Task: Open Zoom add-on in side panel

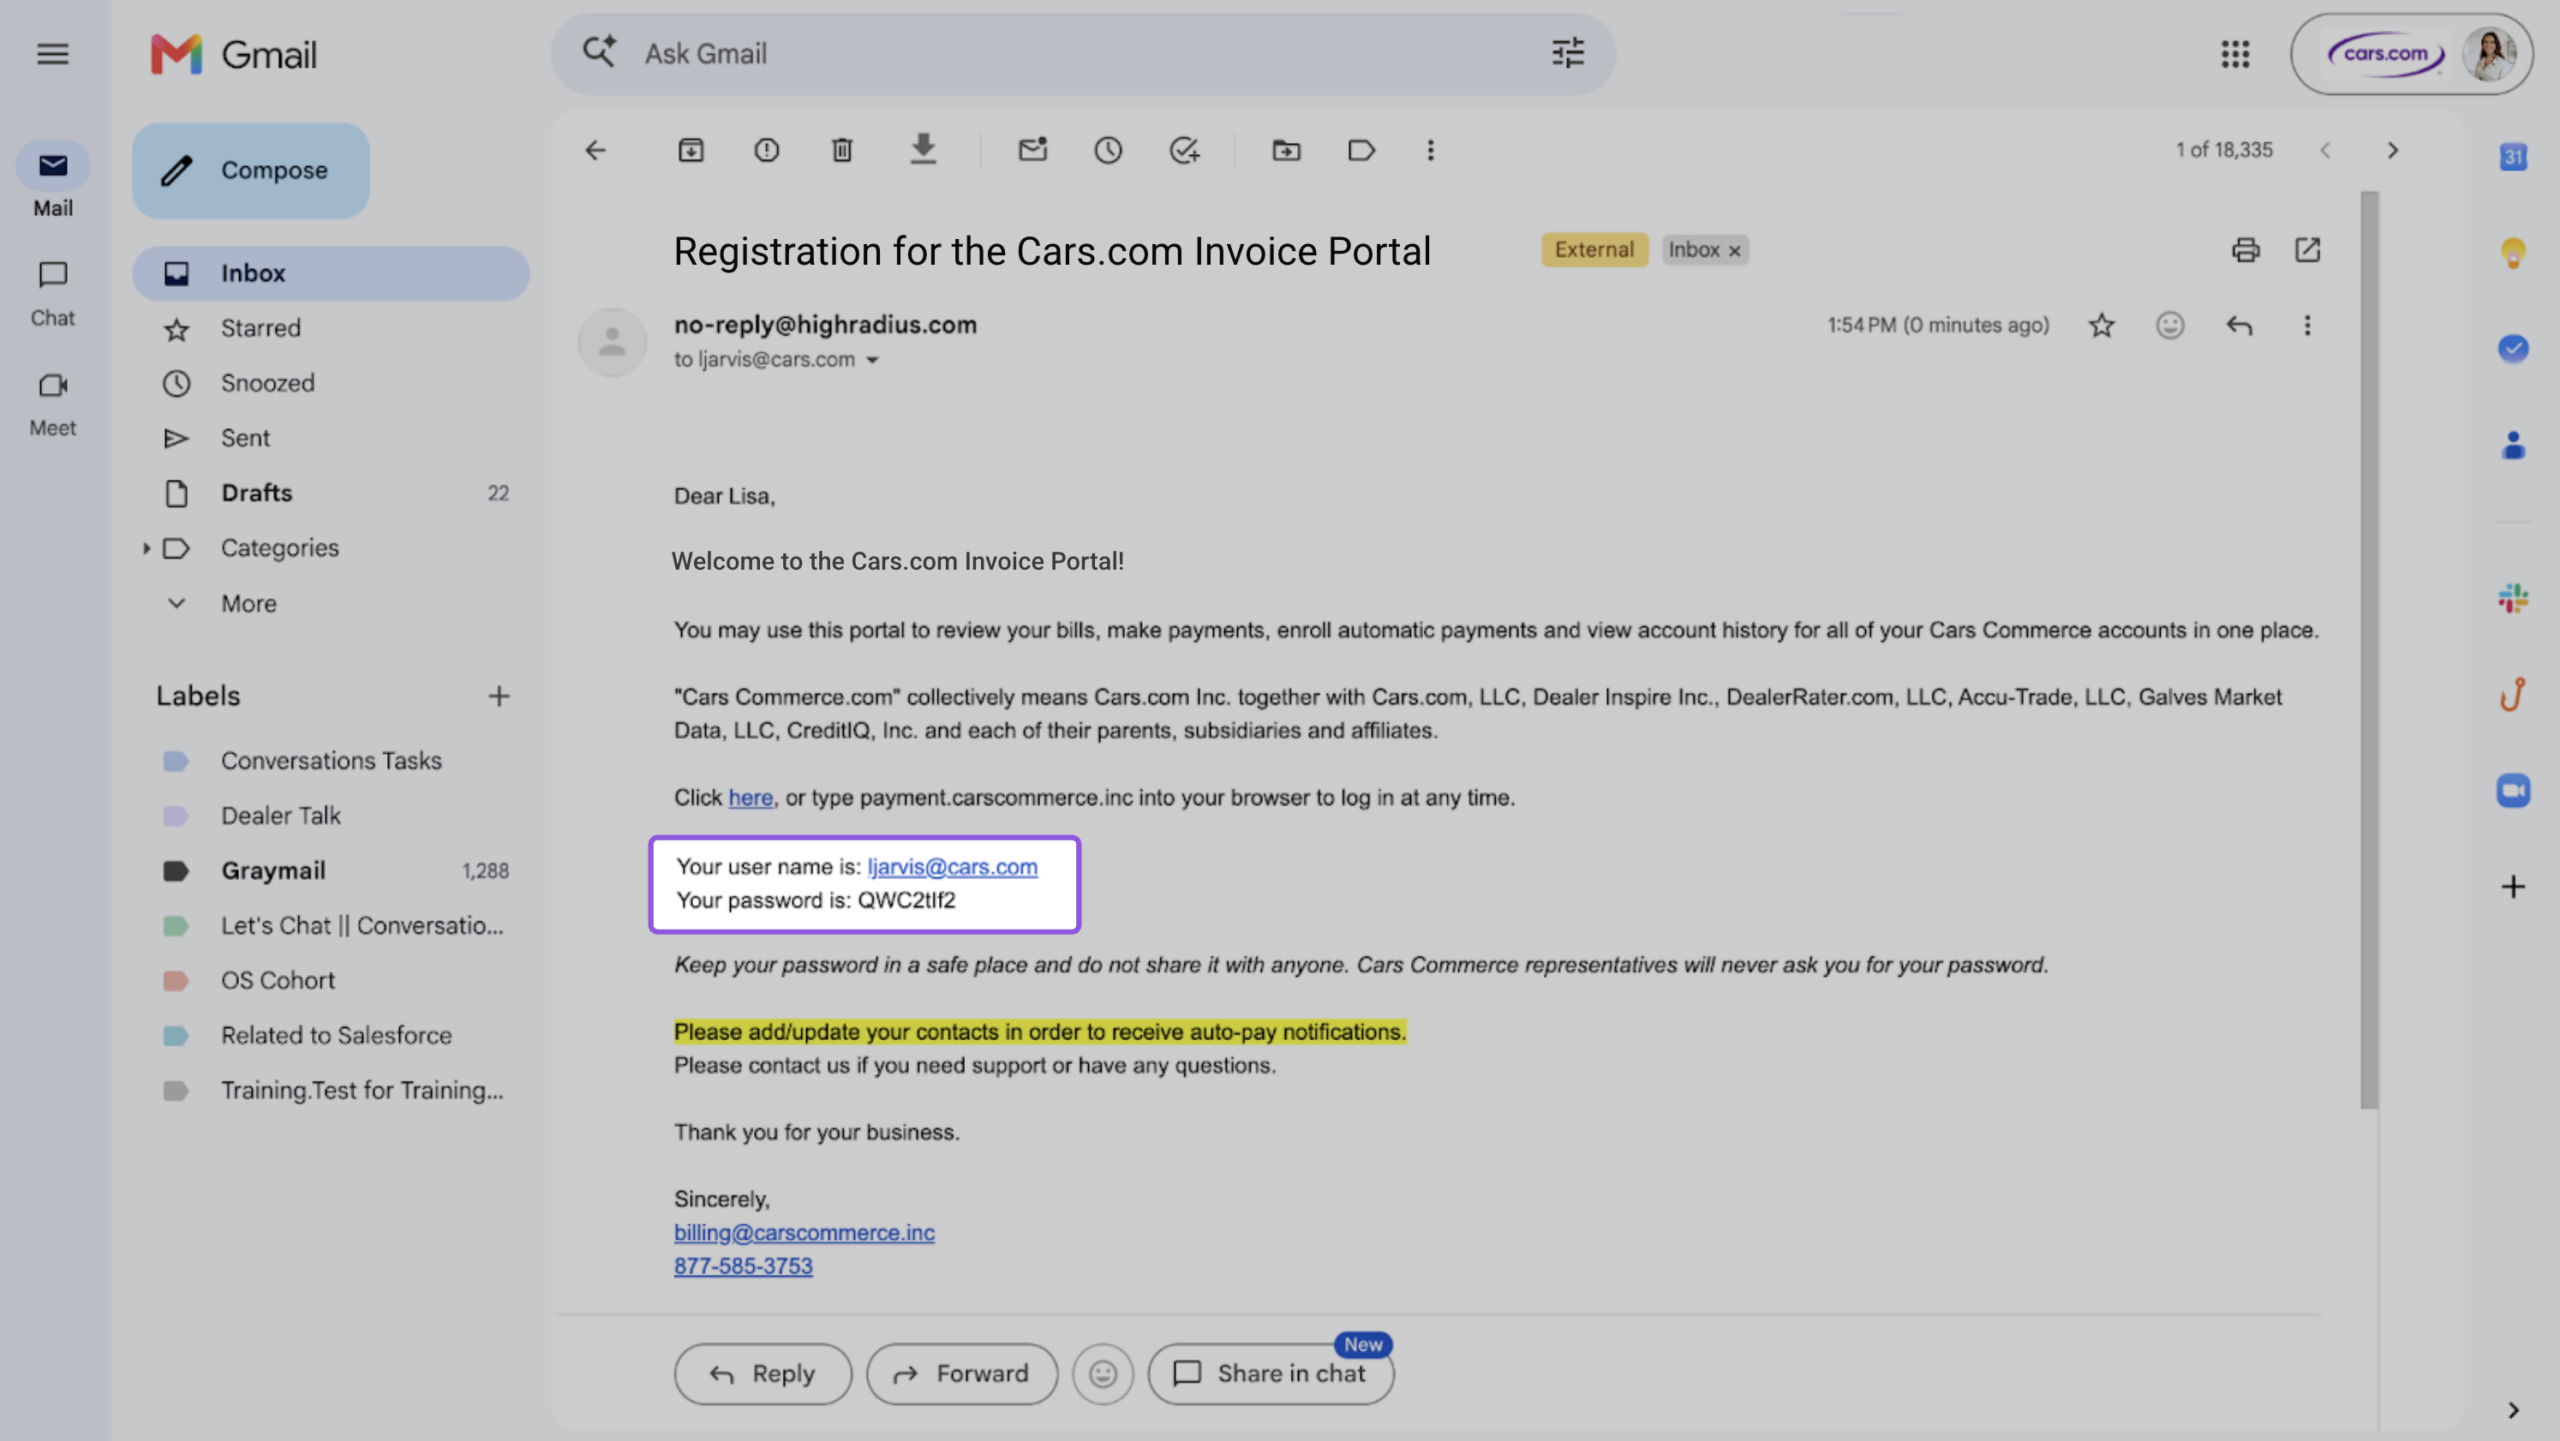Action: 2514,791
